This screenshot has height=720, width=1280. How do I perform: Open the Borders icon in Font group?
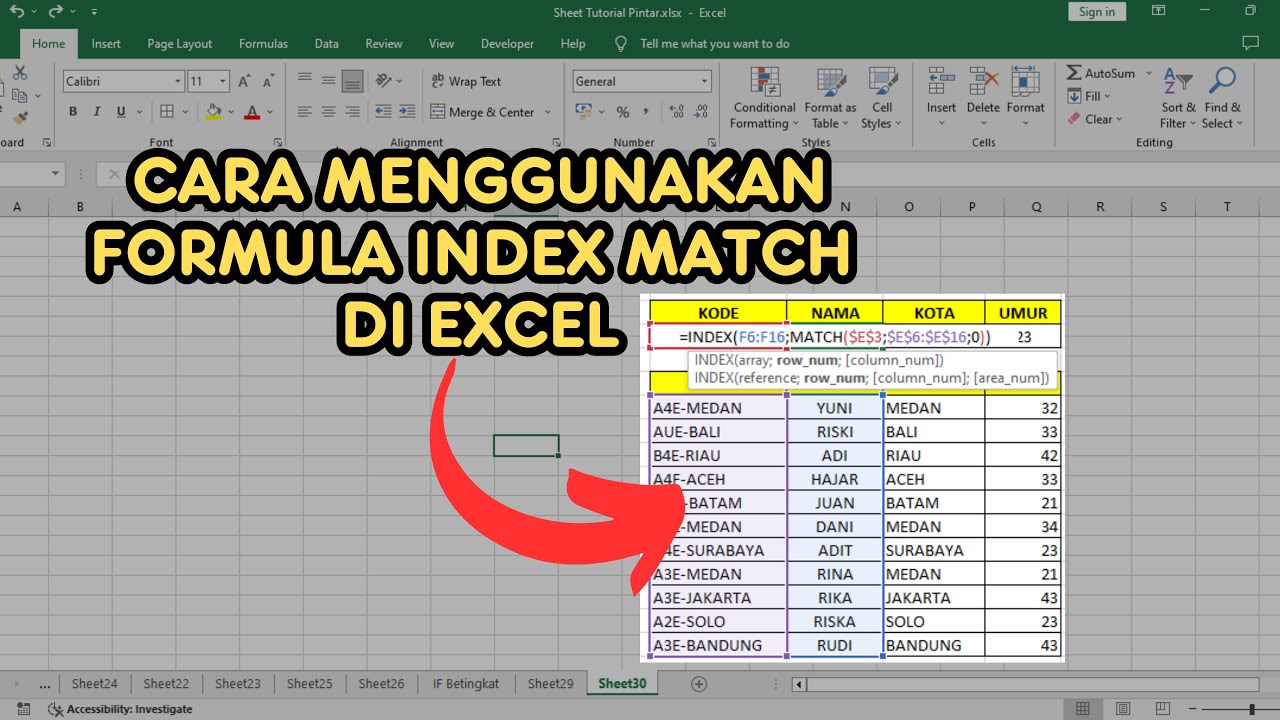click(167, 112)
